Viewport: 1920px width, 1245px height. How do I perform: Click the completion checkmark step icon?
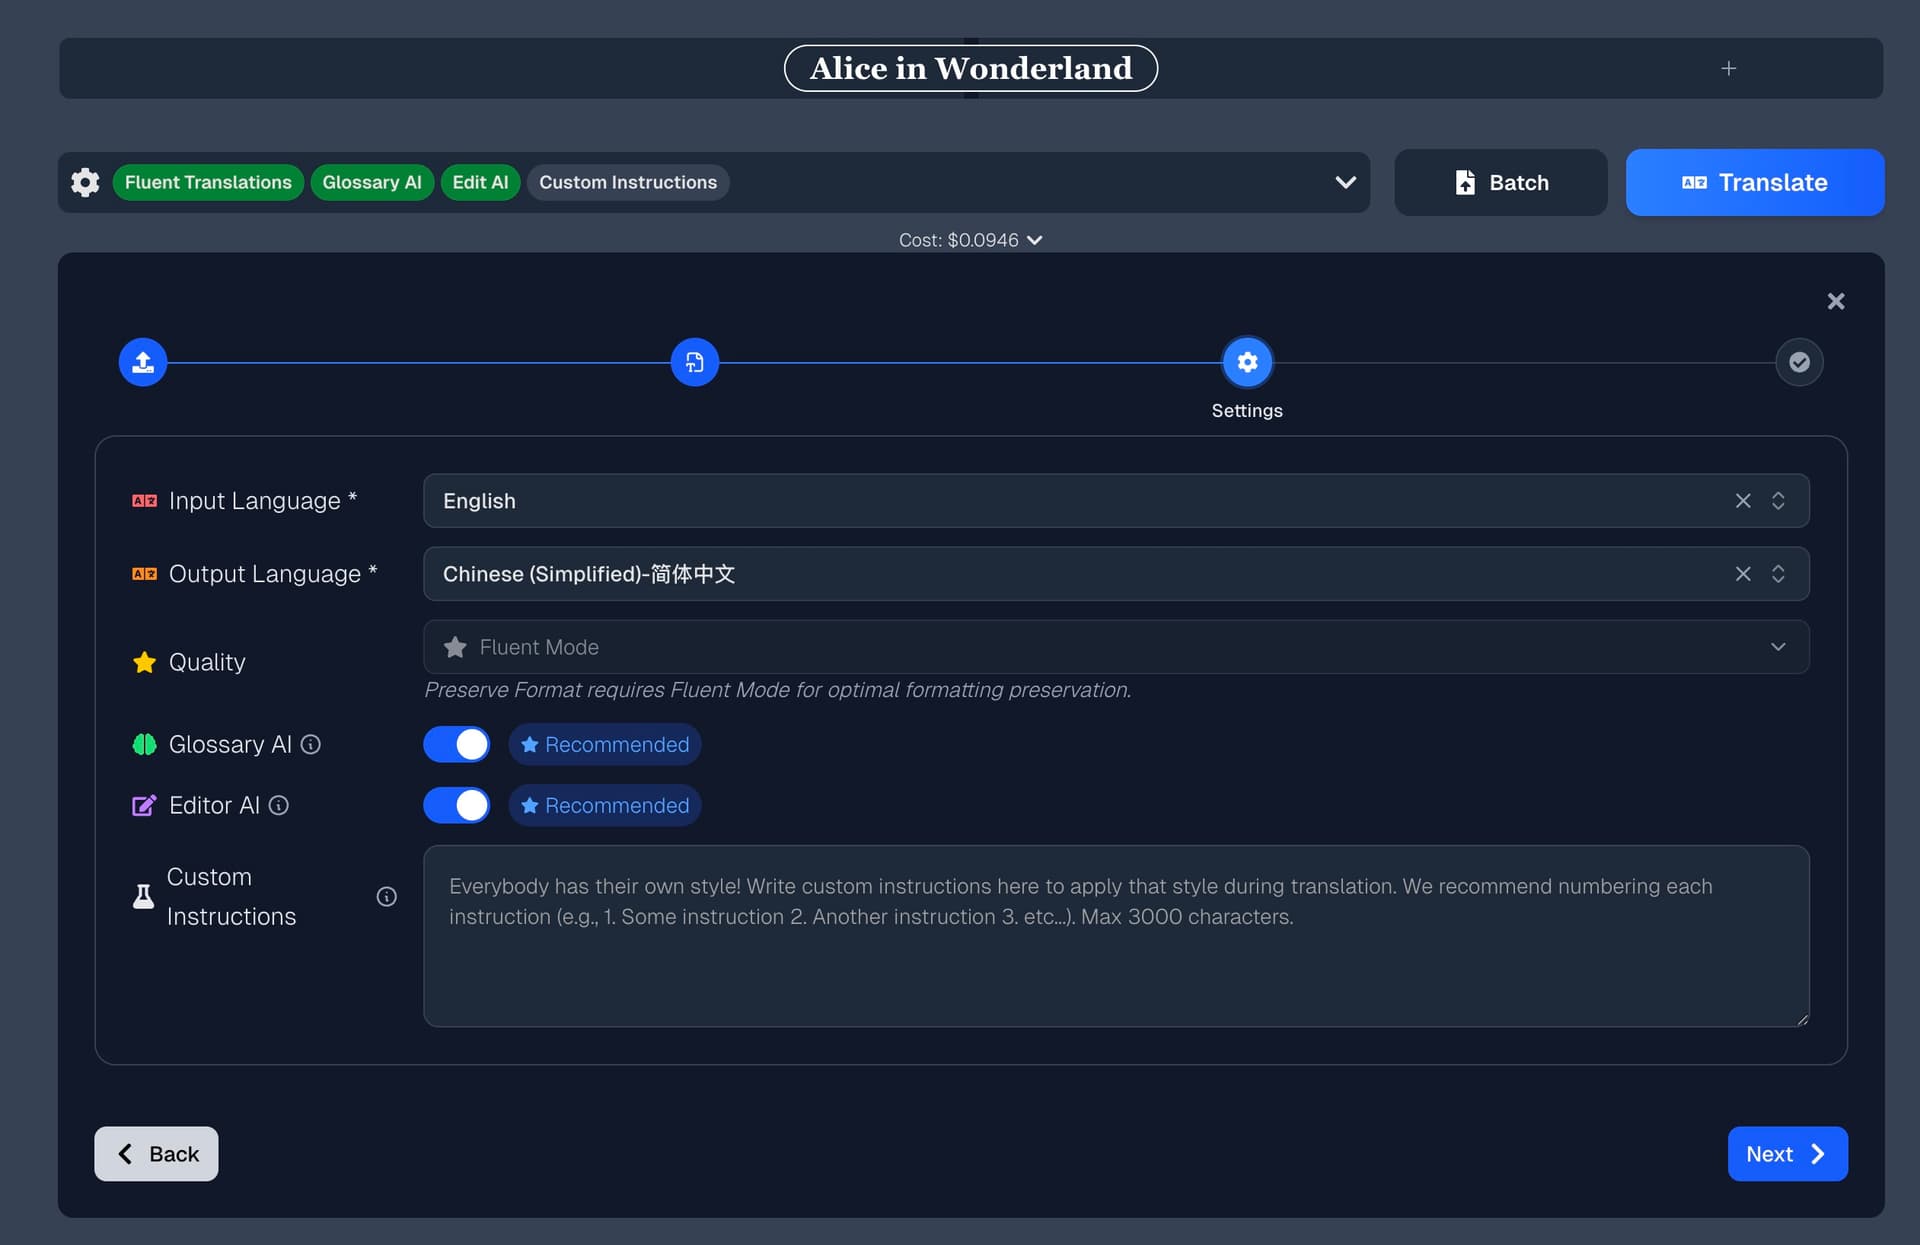click(1799, 361)
